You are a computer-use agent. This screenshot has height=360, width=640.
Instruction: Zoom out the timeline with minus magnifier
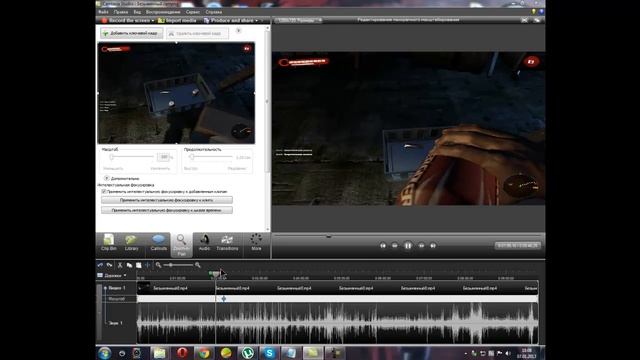coord(158,265)
